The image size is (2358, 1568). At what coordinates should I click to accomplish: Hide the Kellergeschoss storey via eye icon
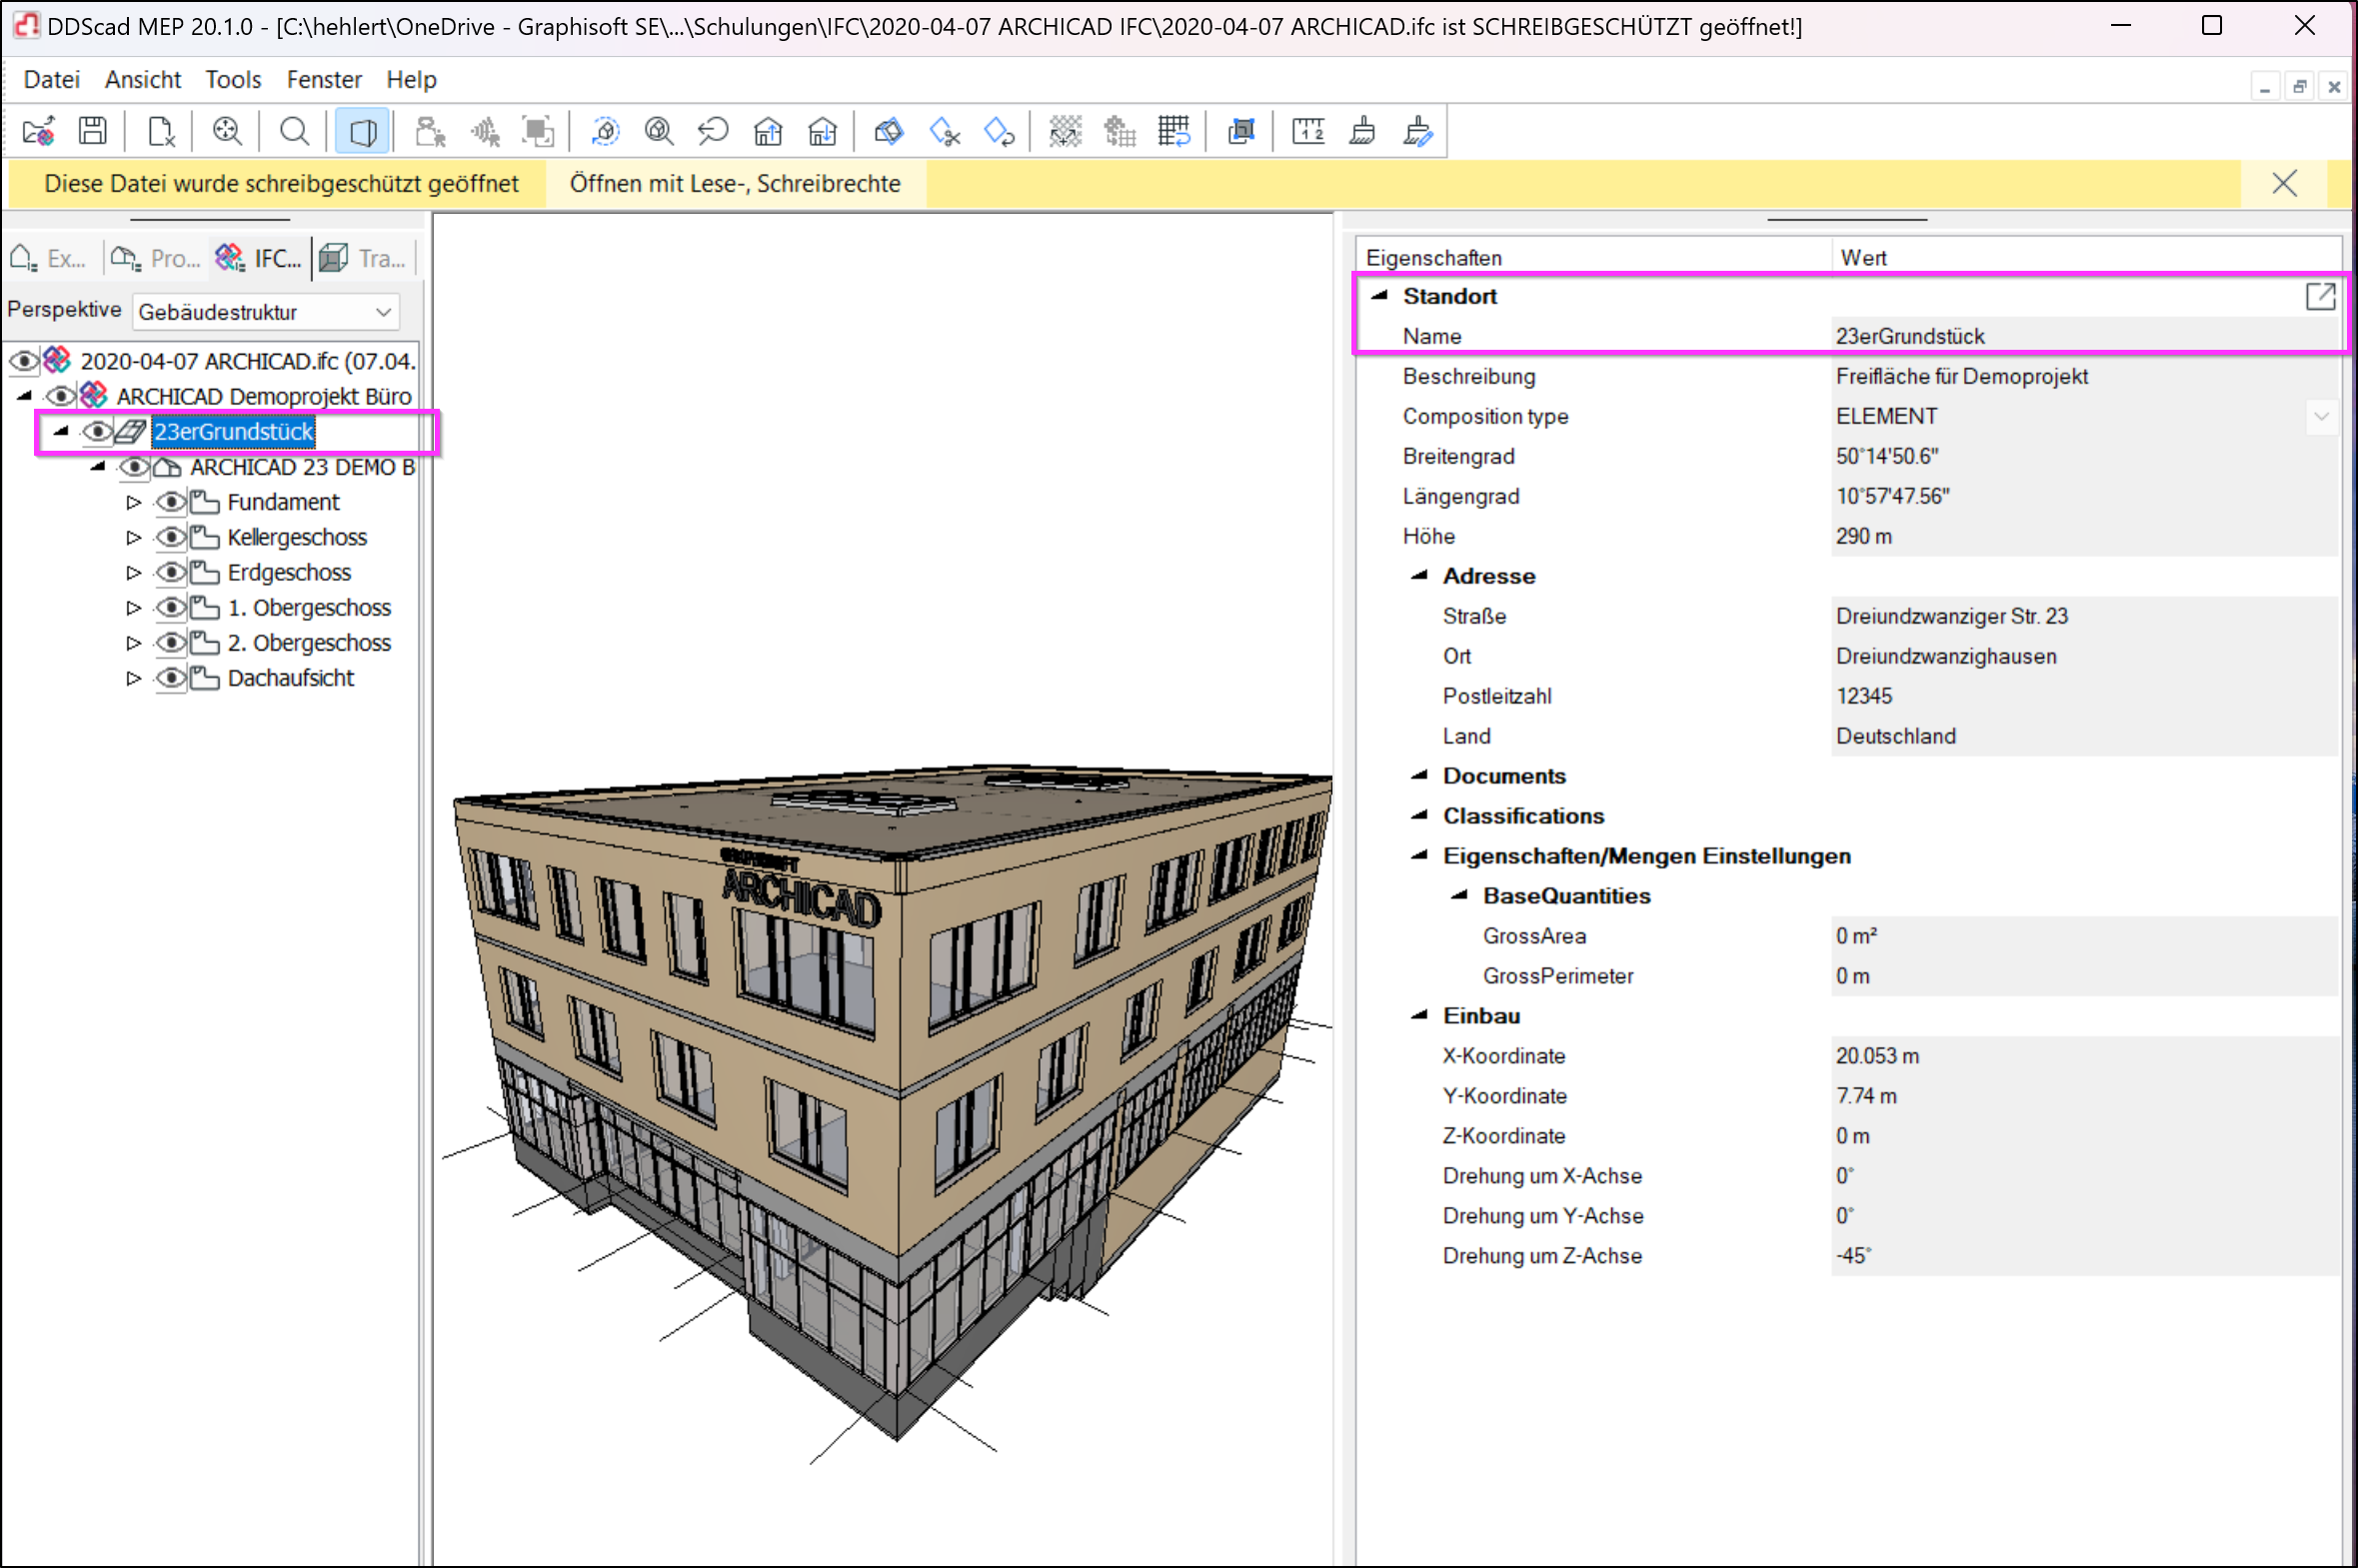click(x=171, y=537)
